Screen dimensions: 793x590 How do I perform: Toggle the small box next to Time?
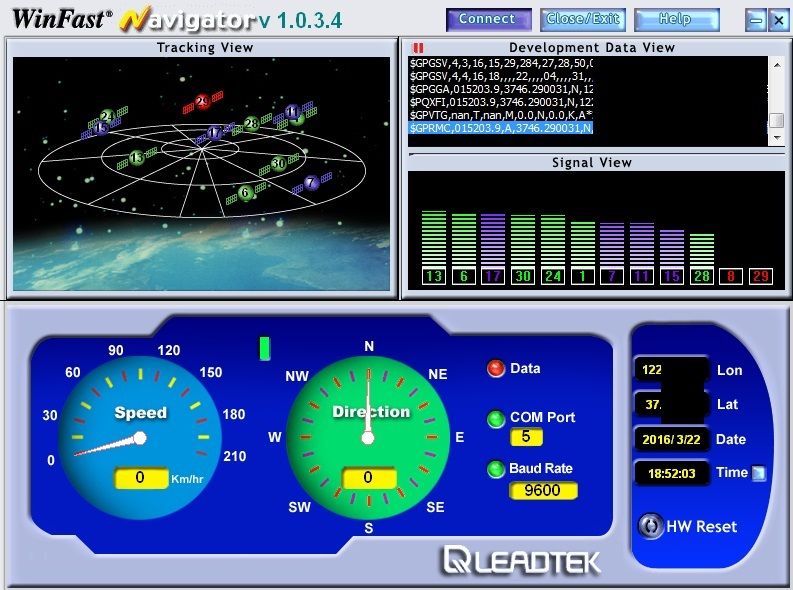(759, 473)
